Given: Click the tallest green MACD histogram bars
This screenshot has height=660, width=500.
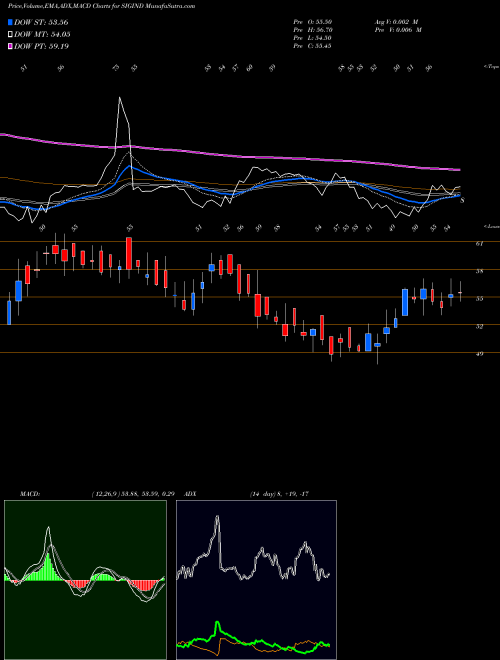Looking at the screenshot, I should point(48,566).
